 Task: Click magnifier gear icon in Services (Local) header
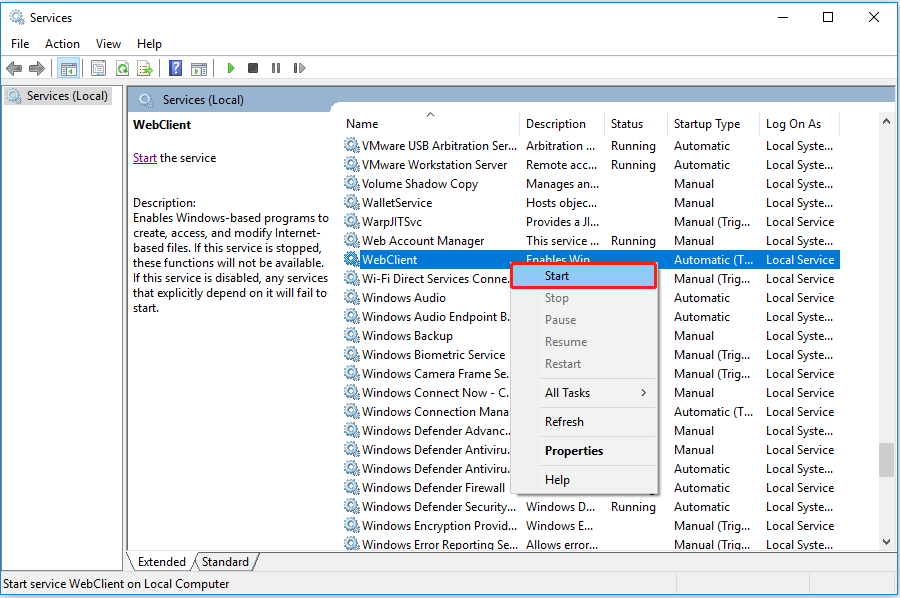[146, 100]
